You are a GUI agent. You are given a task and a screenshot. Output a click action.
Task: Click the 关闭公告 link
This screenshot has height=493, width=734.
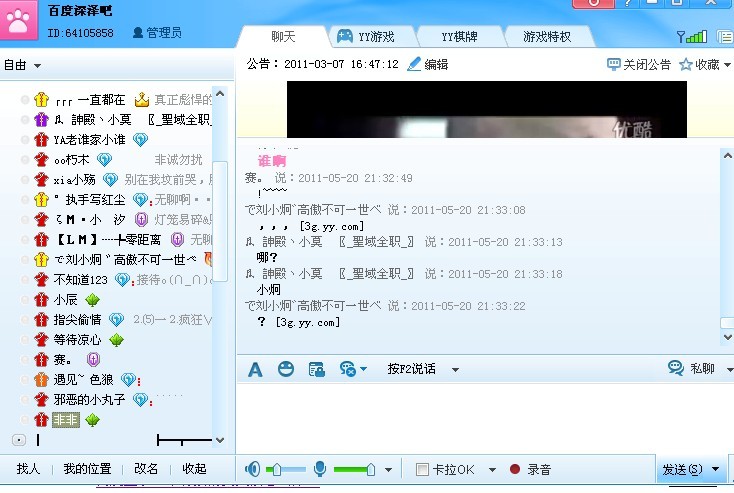[x=647, y=65]
